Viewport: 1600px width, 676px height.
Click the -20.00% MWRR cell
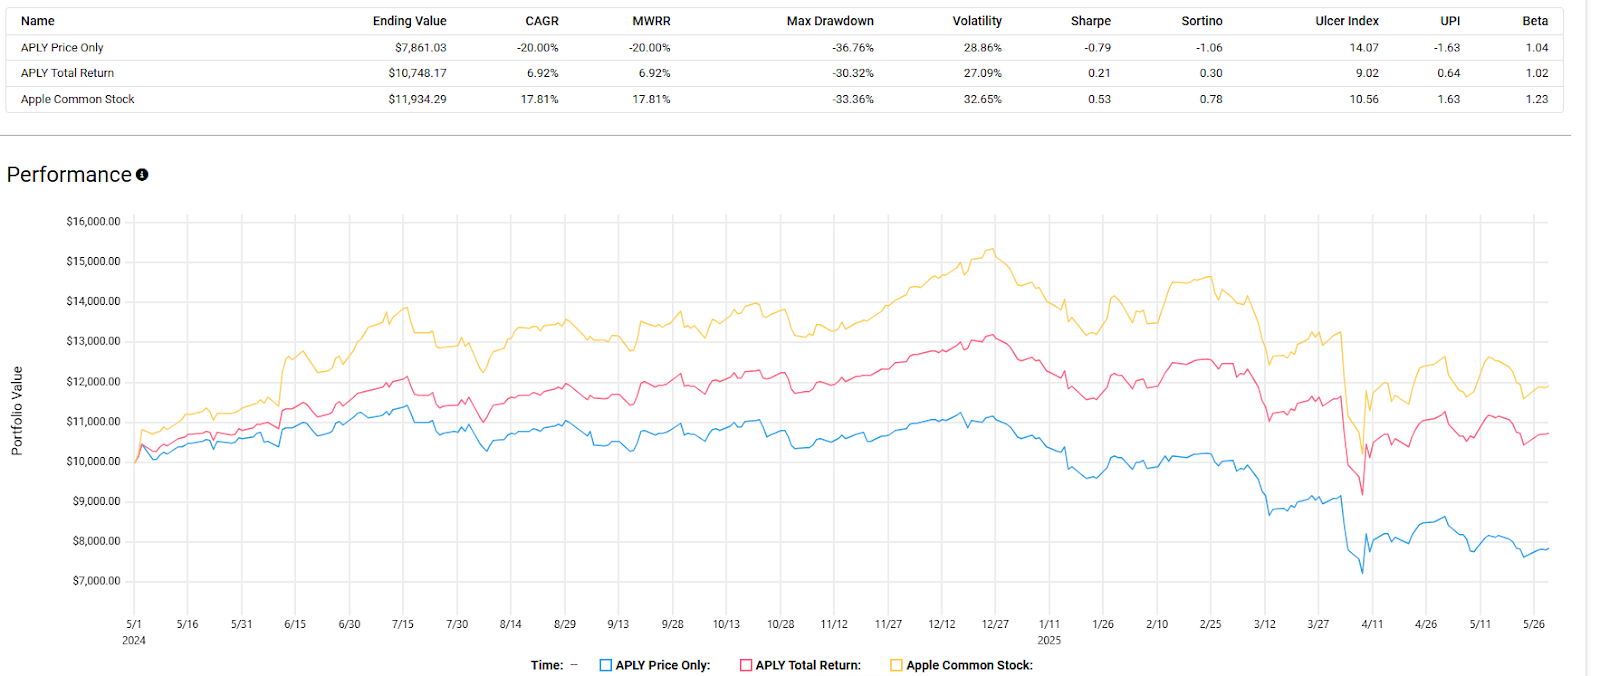tap(650, 48)
